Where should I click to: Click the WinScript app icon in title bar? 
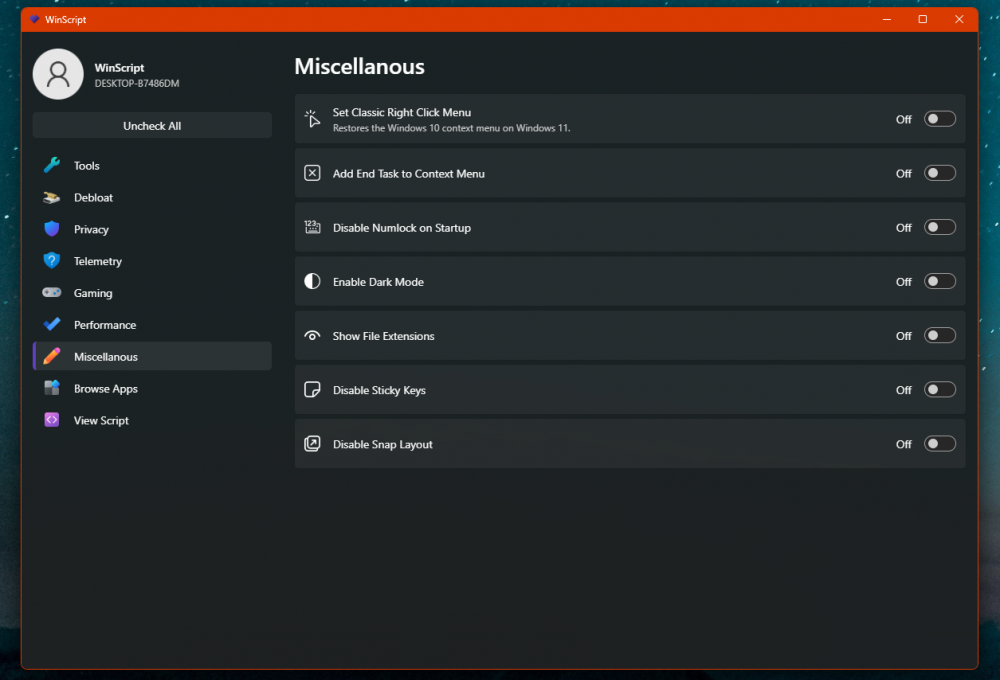tap(34, 19)
